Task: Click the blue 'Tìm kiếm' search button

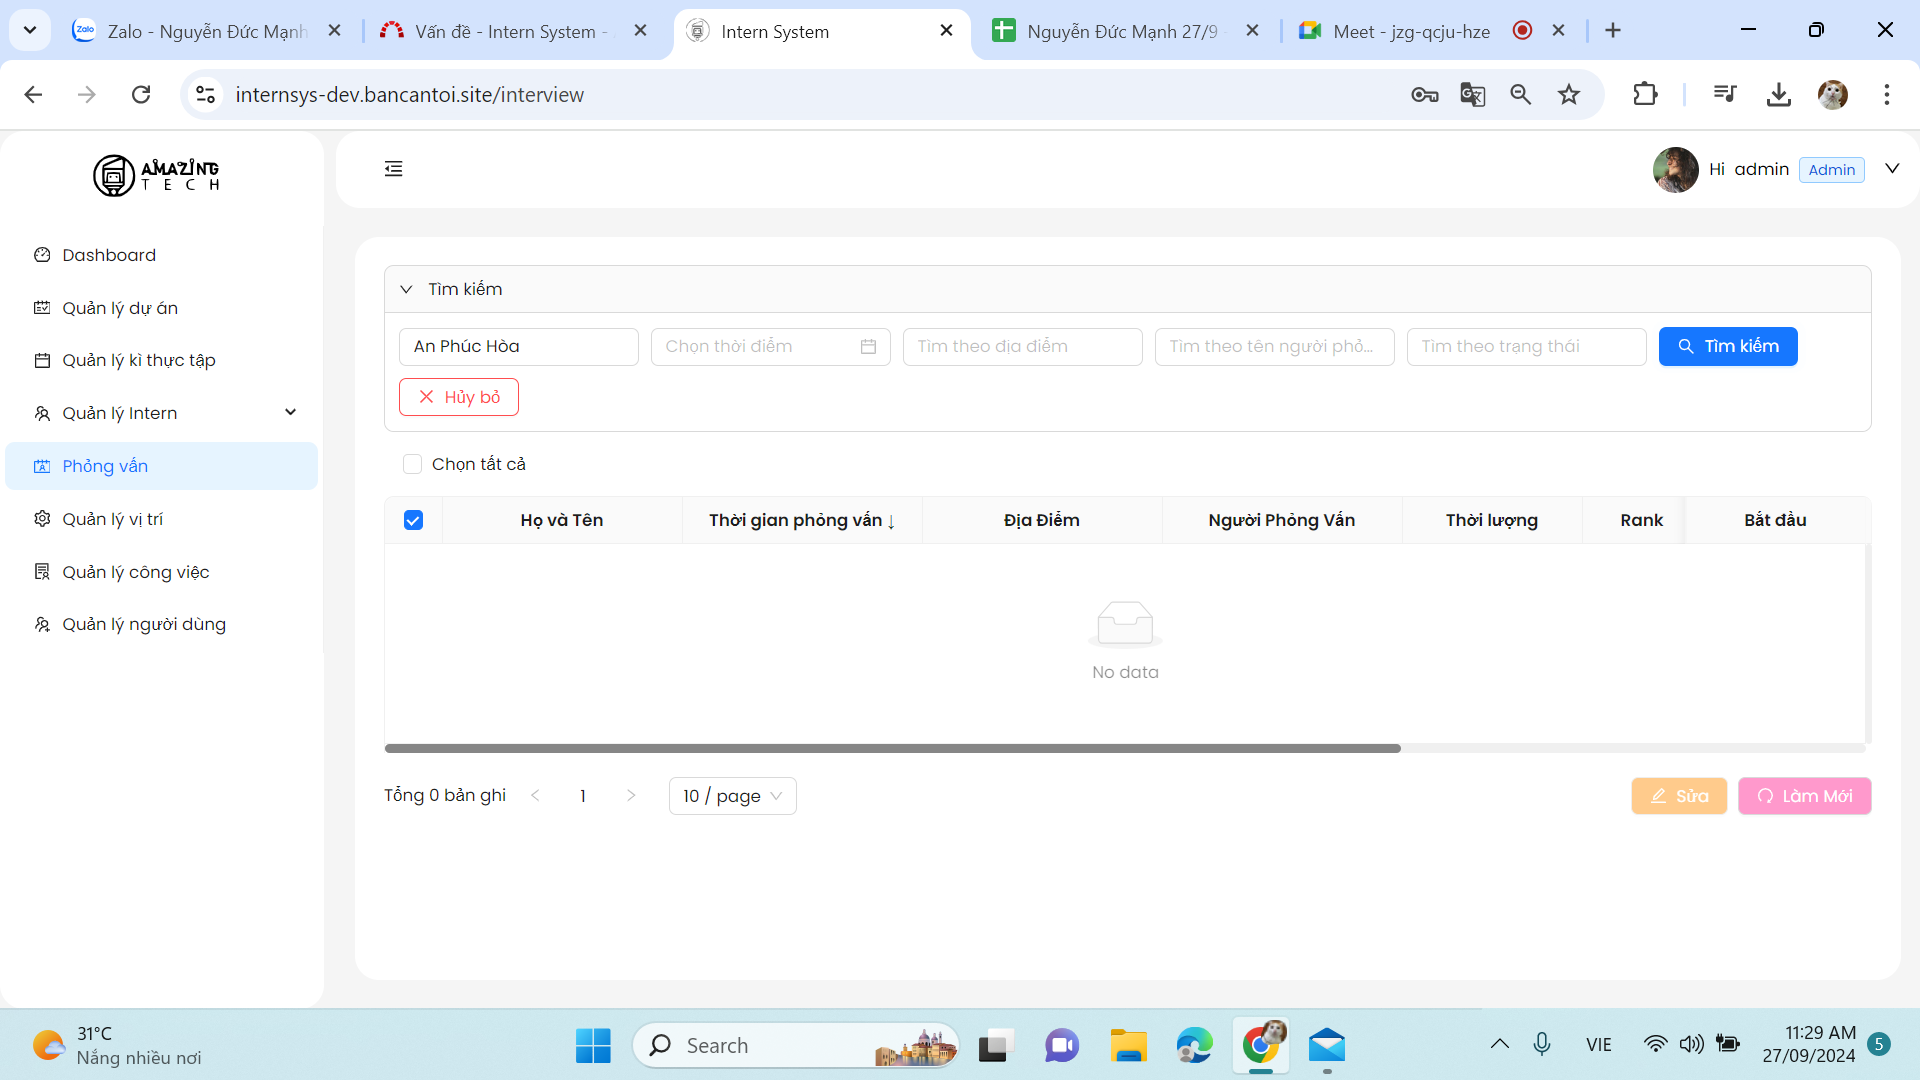Action: coord(1727,346)
